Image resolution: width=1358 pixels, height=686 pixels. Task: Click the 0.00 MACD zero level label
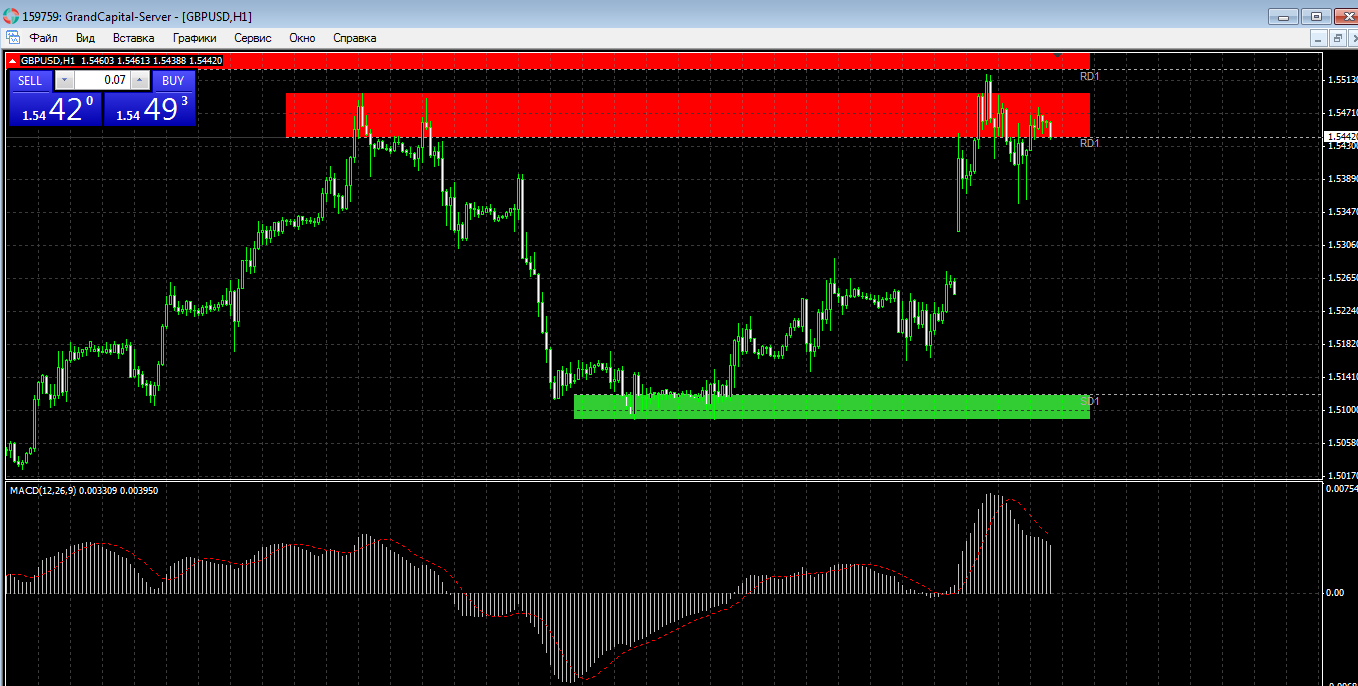pyautogui.click(x=1335, y=593)
